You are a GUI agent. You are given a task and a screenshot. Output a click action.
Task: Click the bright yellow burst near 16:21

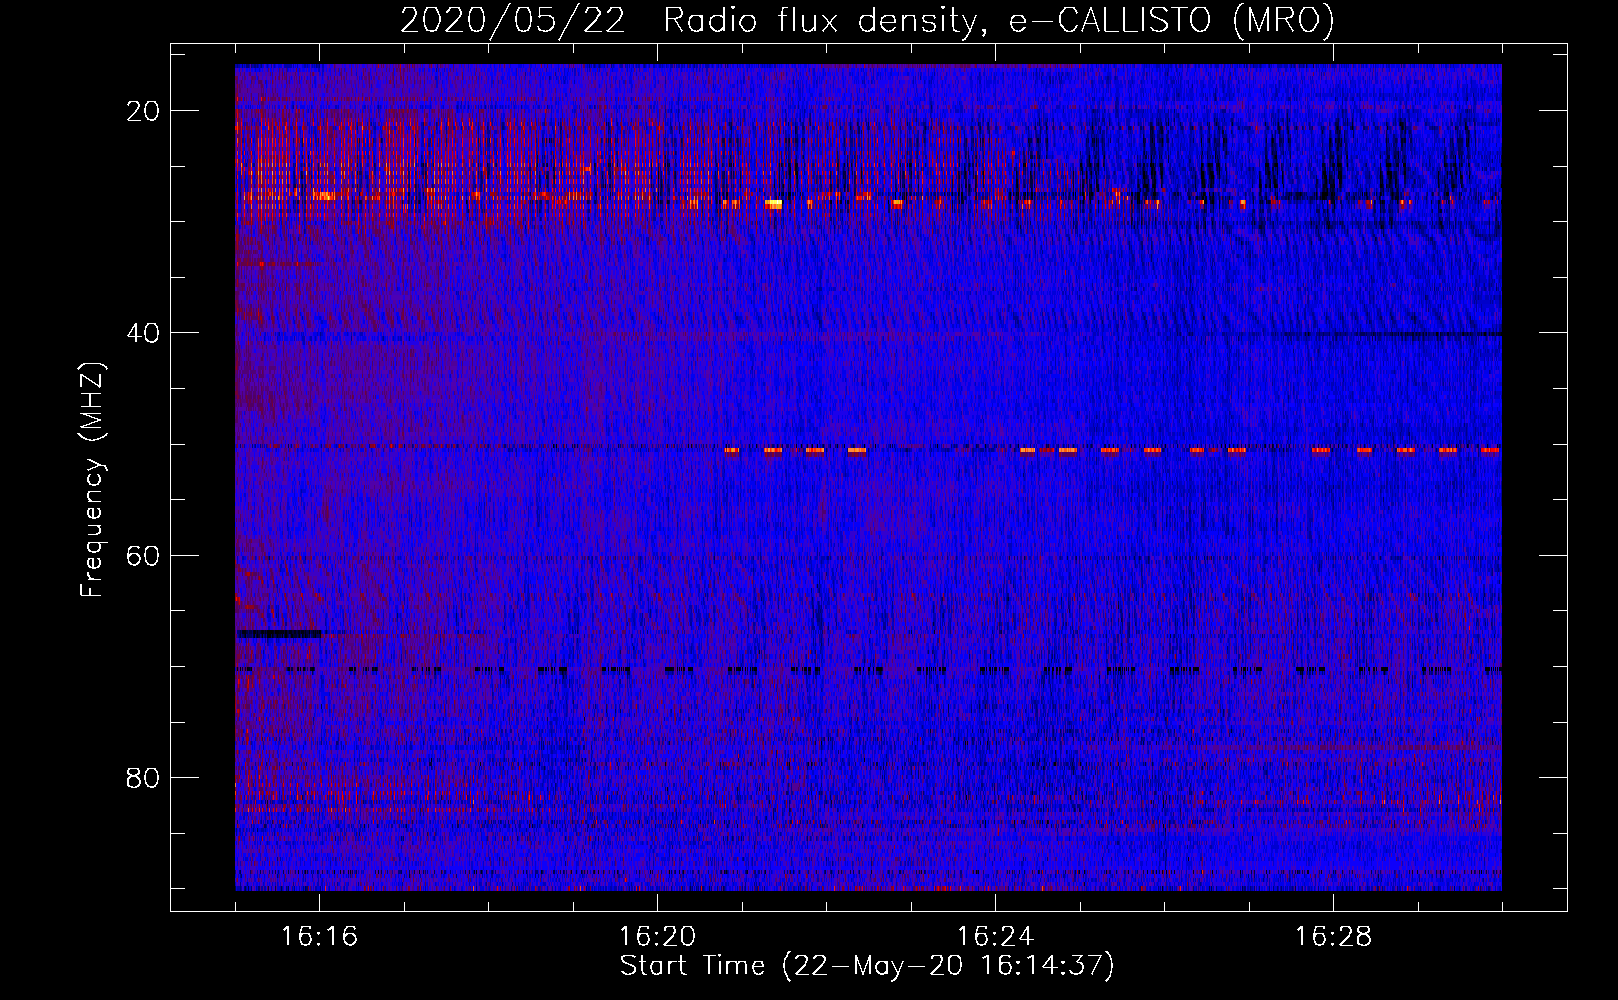click(774, 203)
